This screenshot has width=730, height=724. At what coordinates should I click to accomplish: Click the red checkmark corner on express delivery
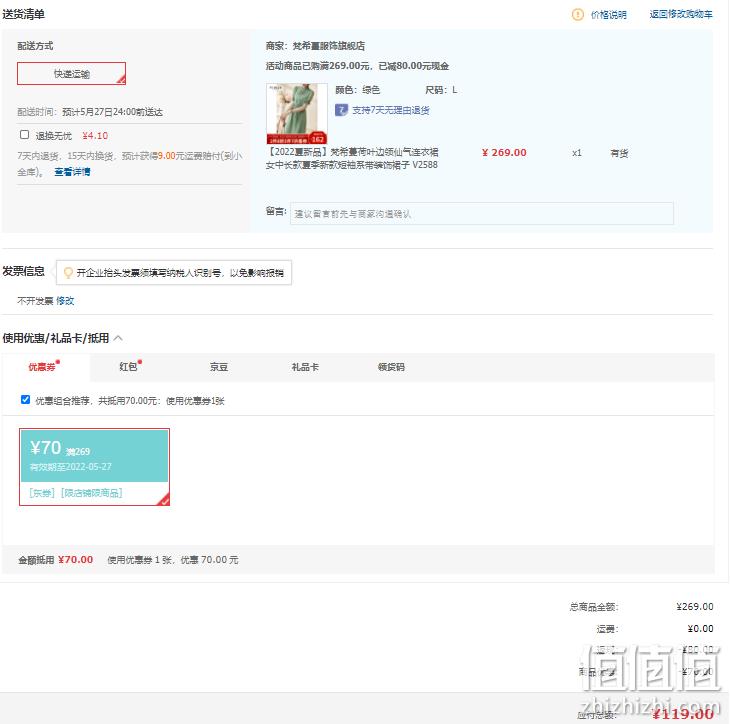(121, 80)
